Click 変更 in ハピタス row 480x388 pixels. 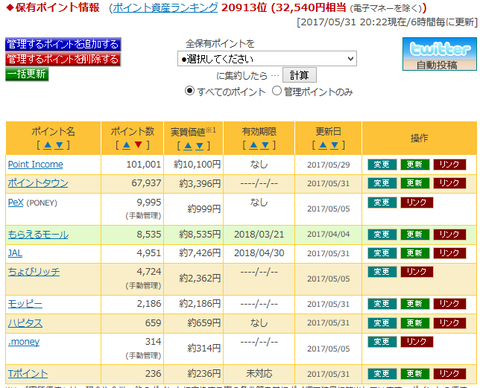coord(382,323)
